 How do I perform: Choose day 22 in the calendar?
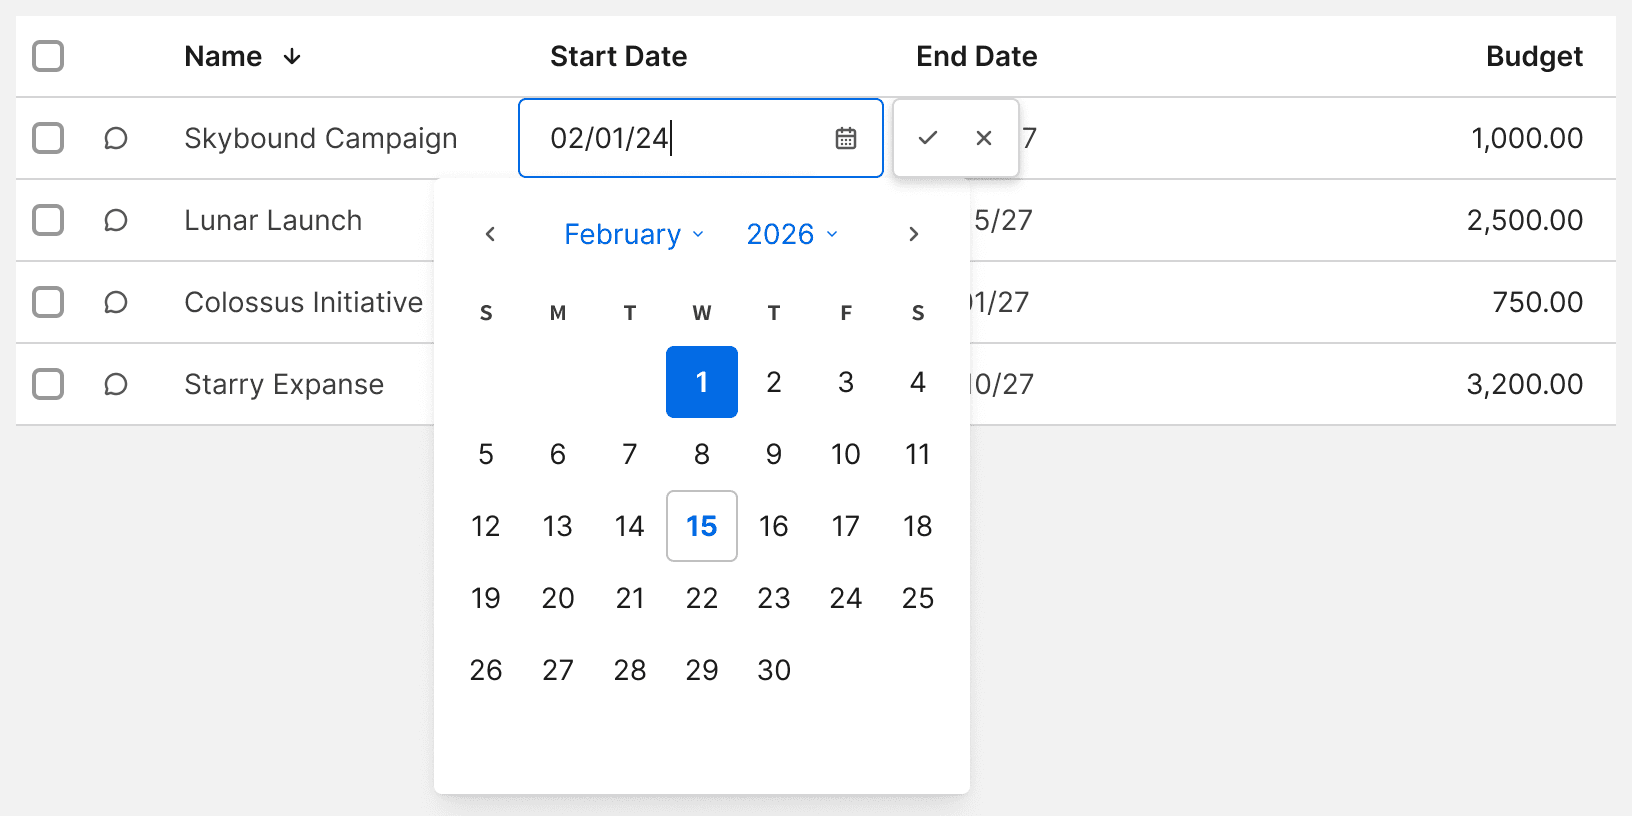702,598
